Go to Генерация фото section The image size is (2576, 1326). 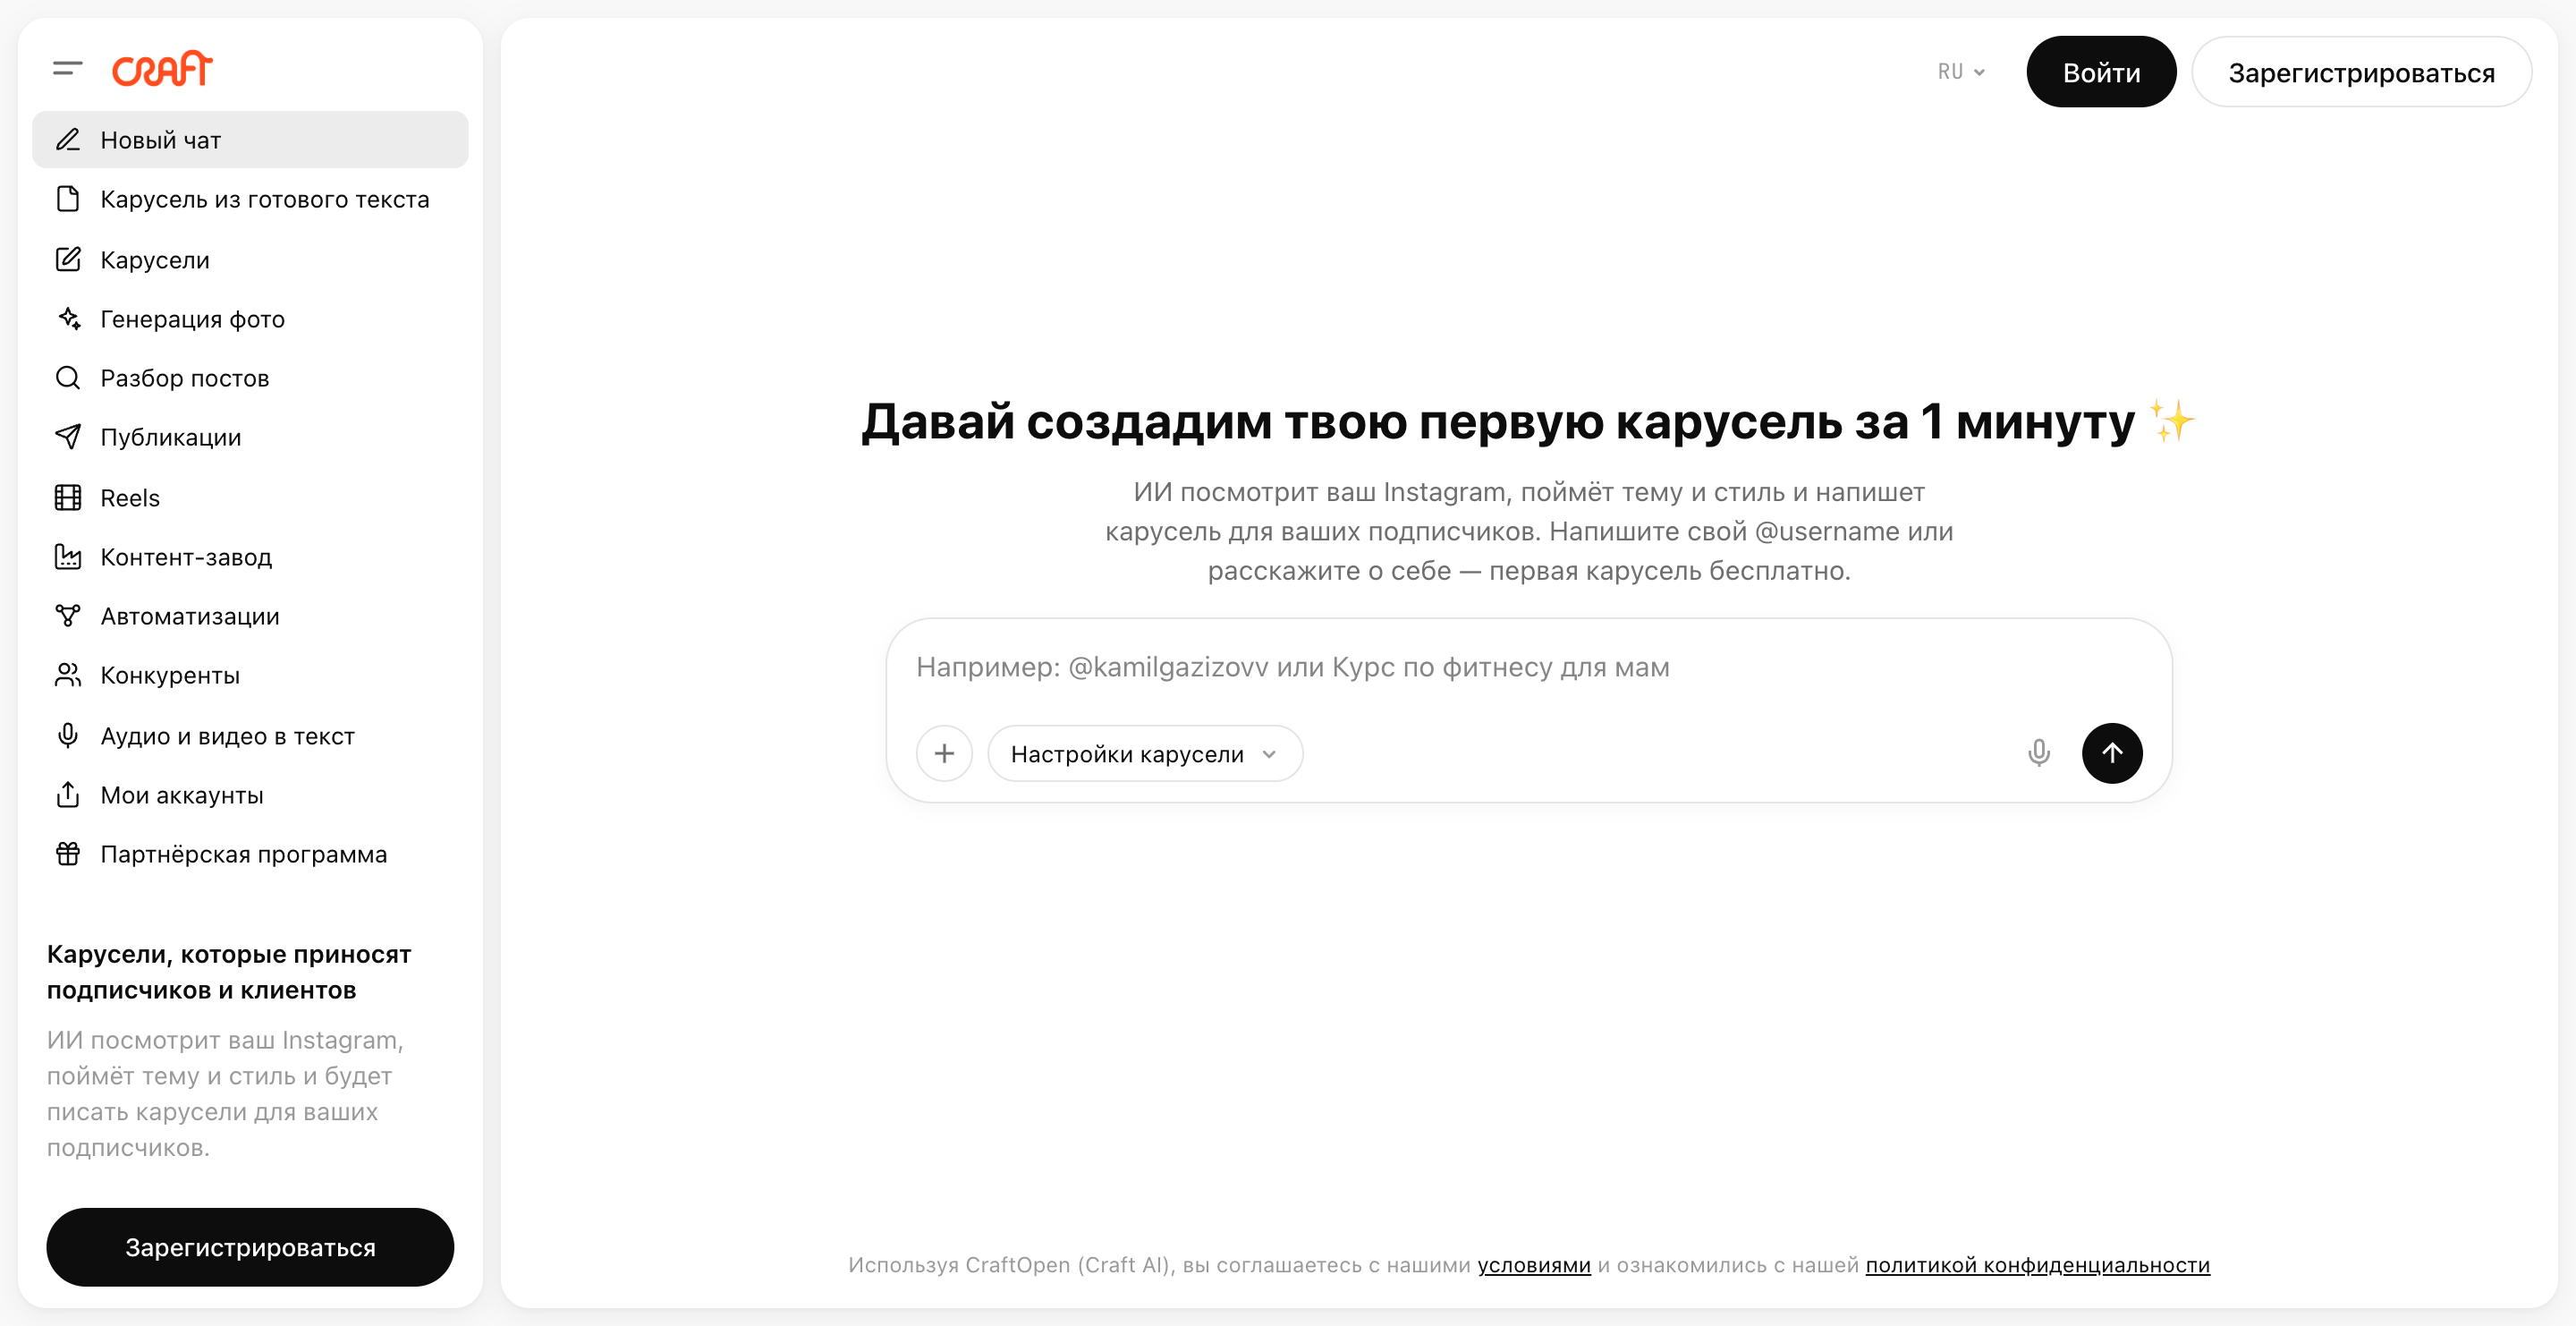[250, 319]
